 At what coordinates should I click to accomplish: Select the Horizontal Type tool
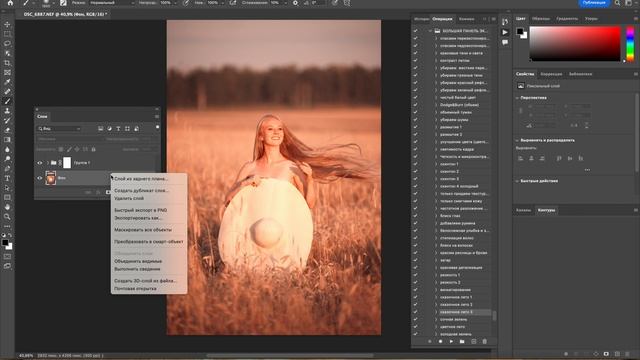[7, 178]
